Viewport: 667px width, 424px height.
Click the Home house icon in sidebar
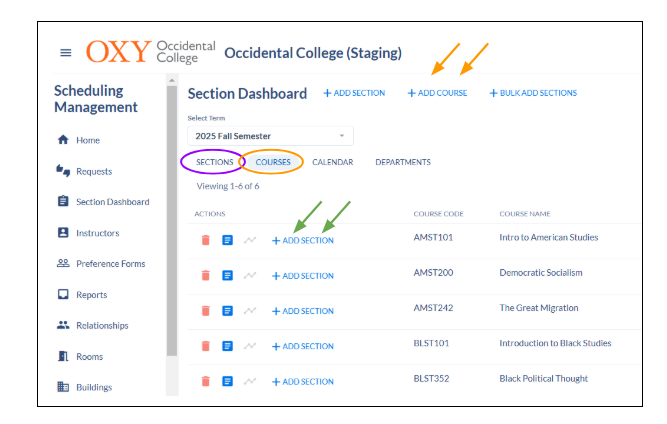click(63, 139)
